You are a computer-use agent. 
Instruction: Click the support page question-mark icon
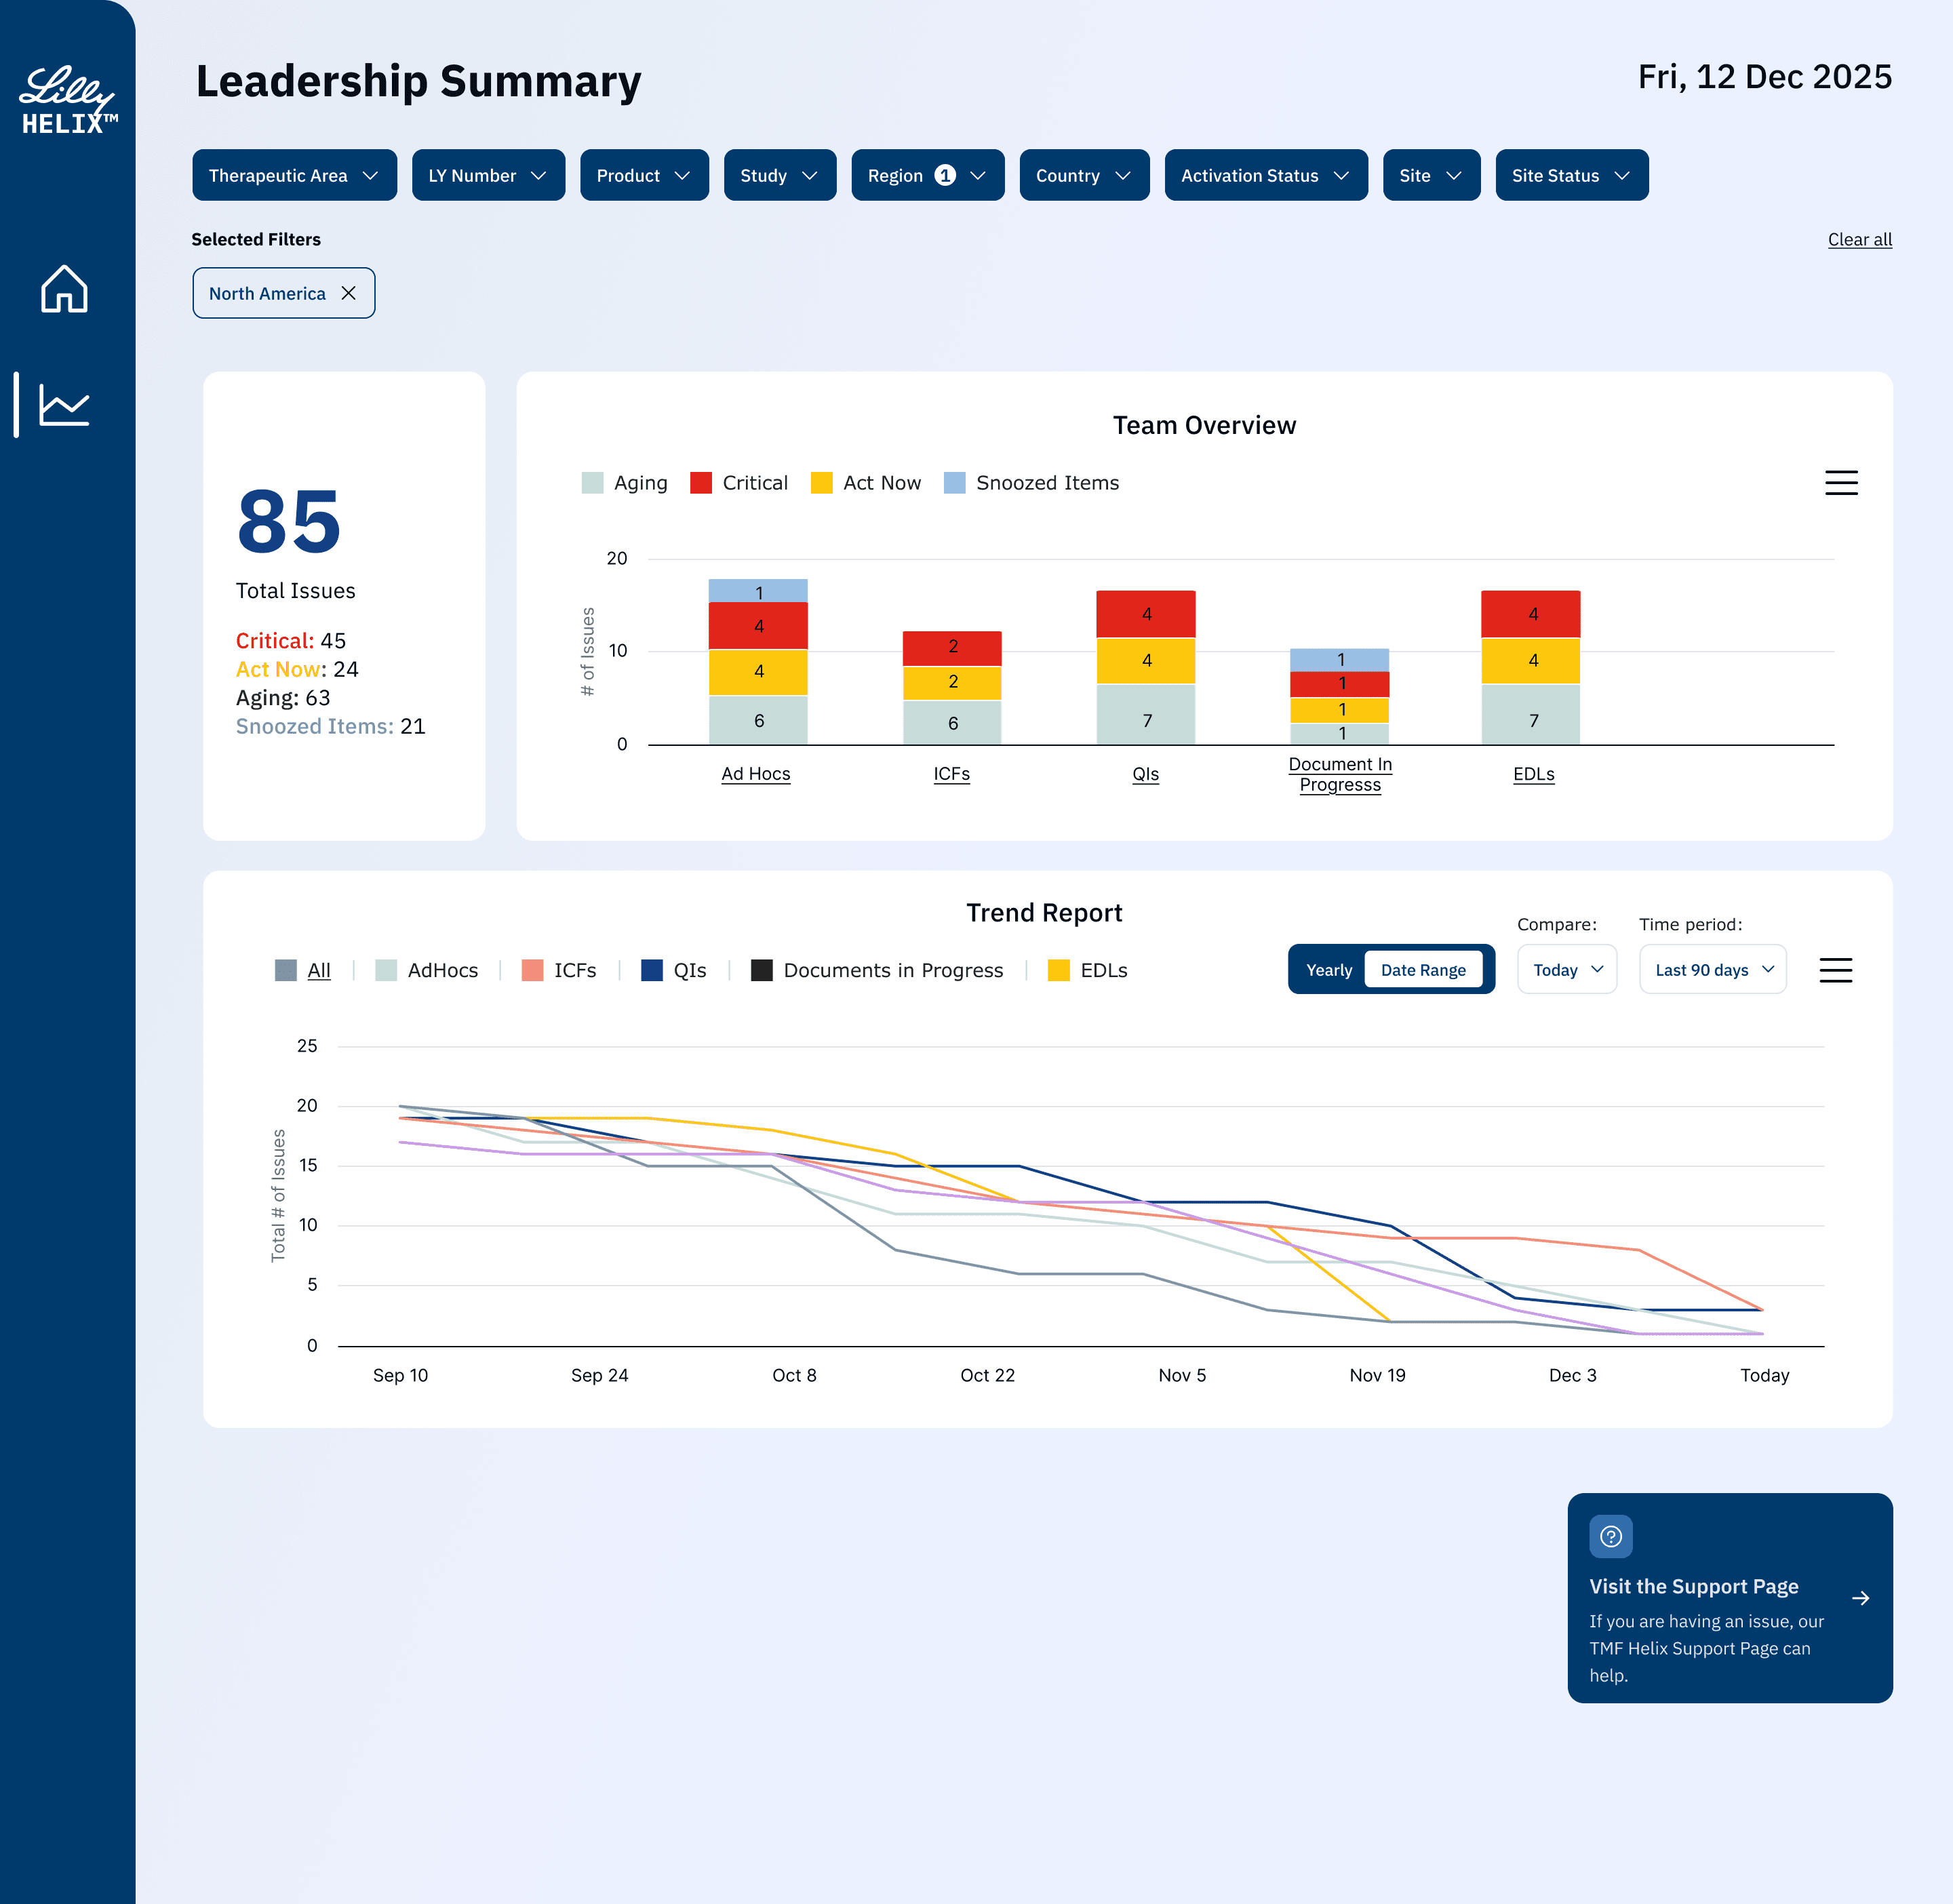(x=1610, y=1536)
